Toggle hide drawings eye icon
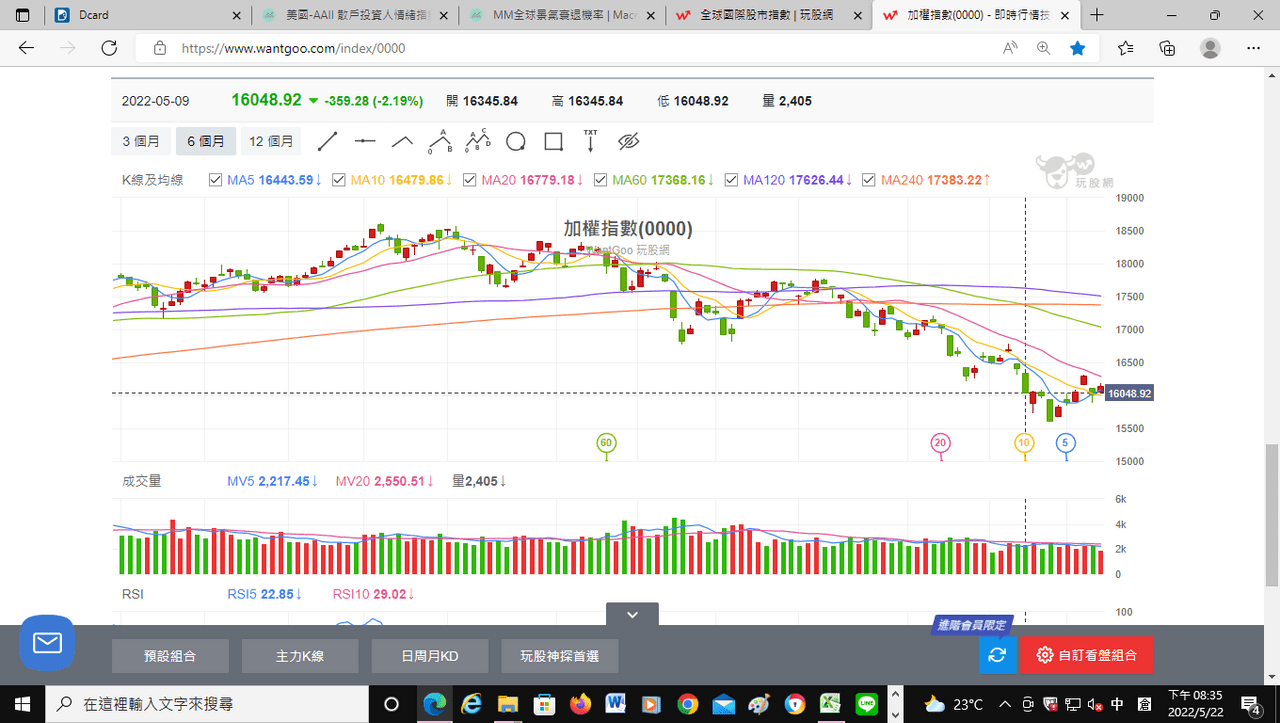Viewport: 1280px width, 723px height. tap(628, 142)
